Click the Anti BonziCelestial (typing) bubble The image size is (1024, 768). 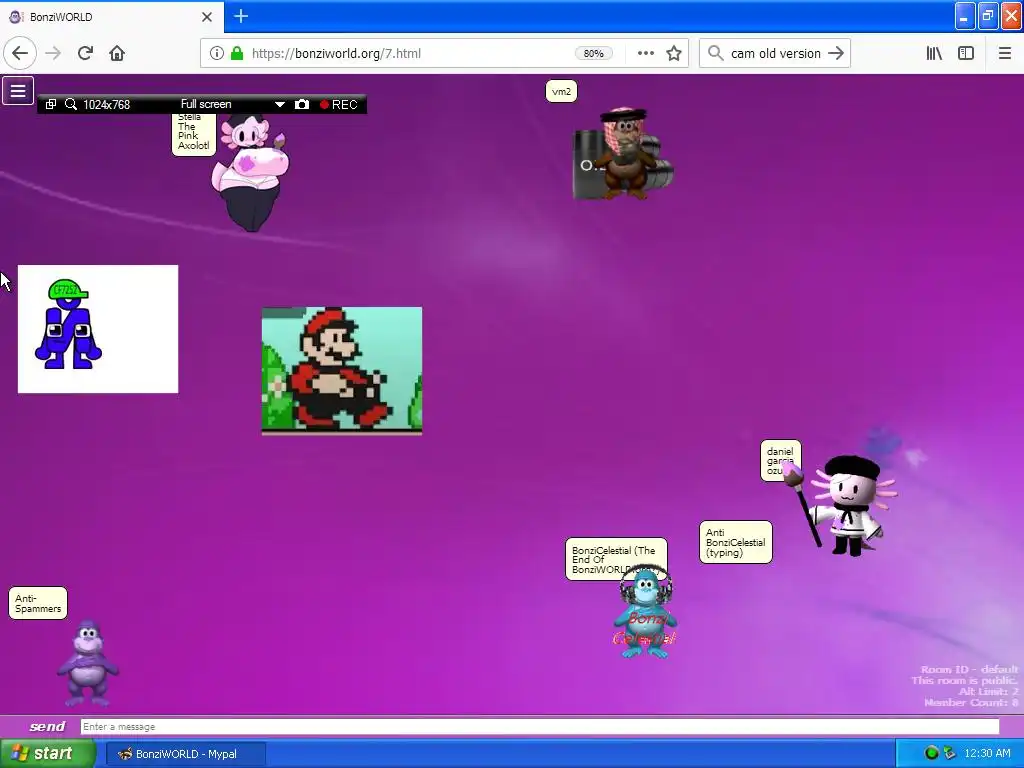735,542
